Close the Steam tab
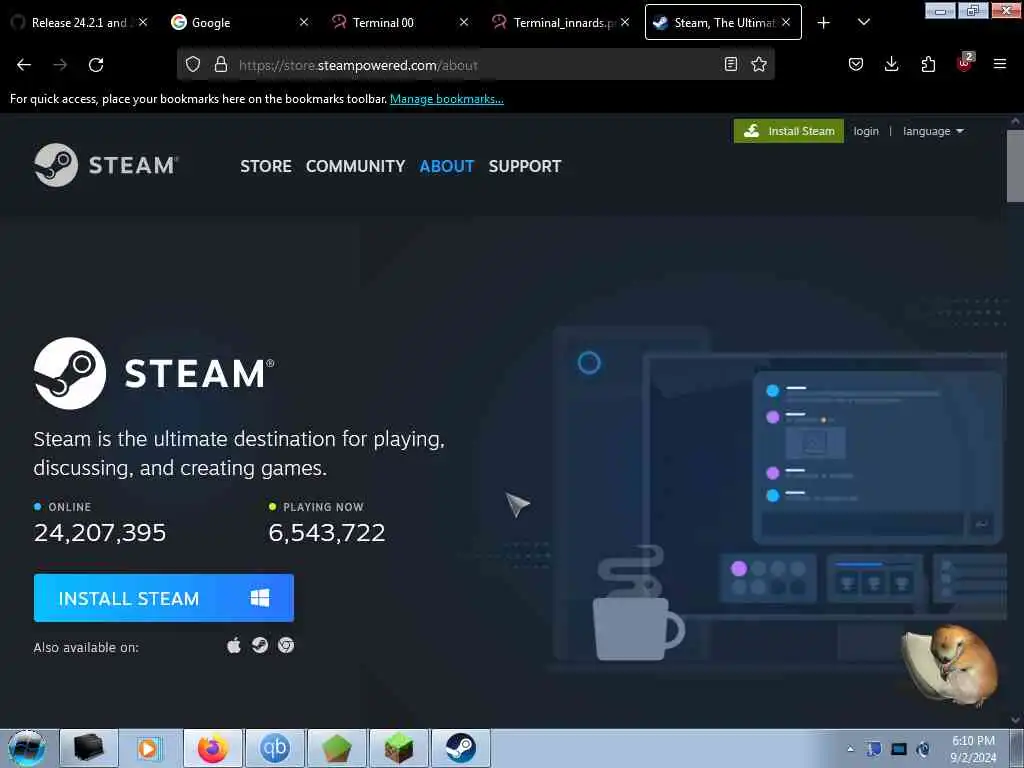1024x768 pixels. (786, 22)
